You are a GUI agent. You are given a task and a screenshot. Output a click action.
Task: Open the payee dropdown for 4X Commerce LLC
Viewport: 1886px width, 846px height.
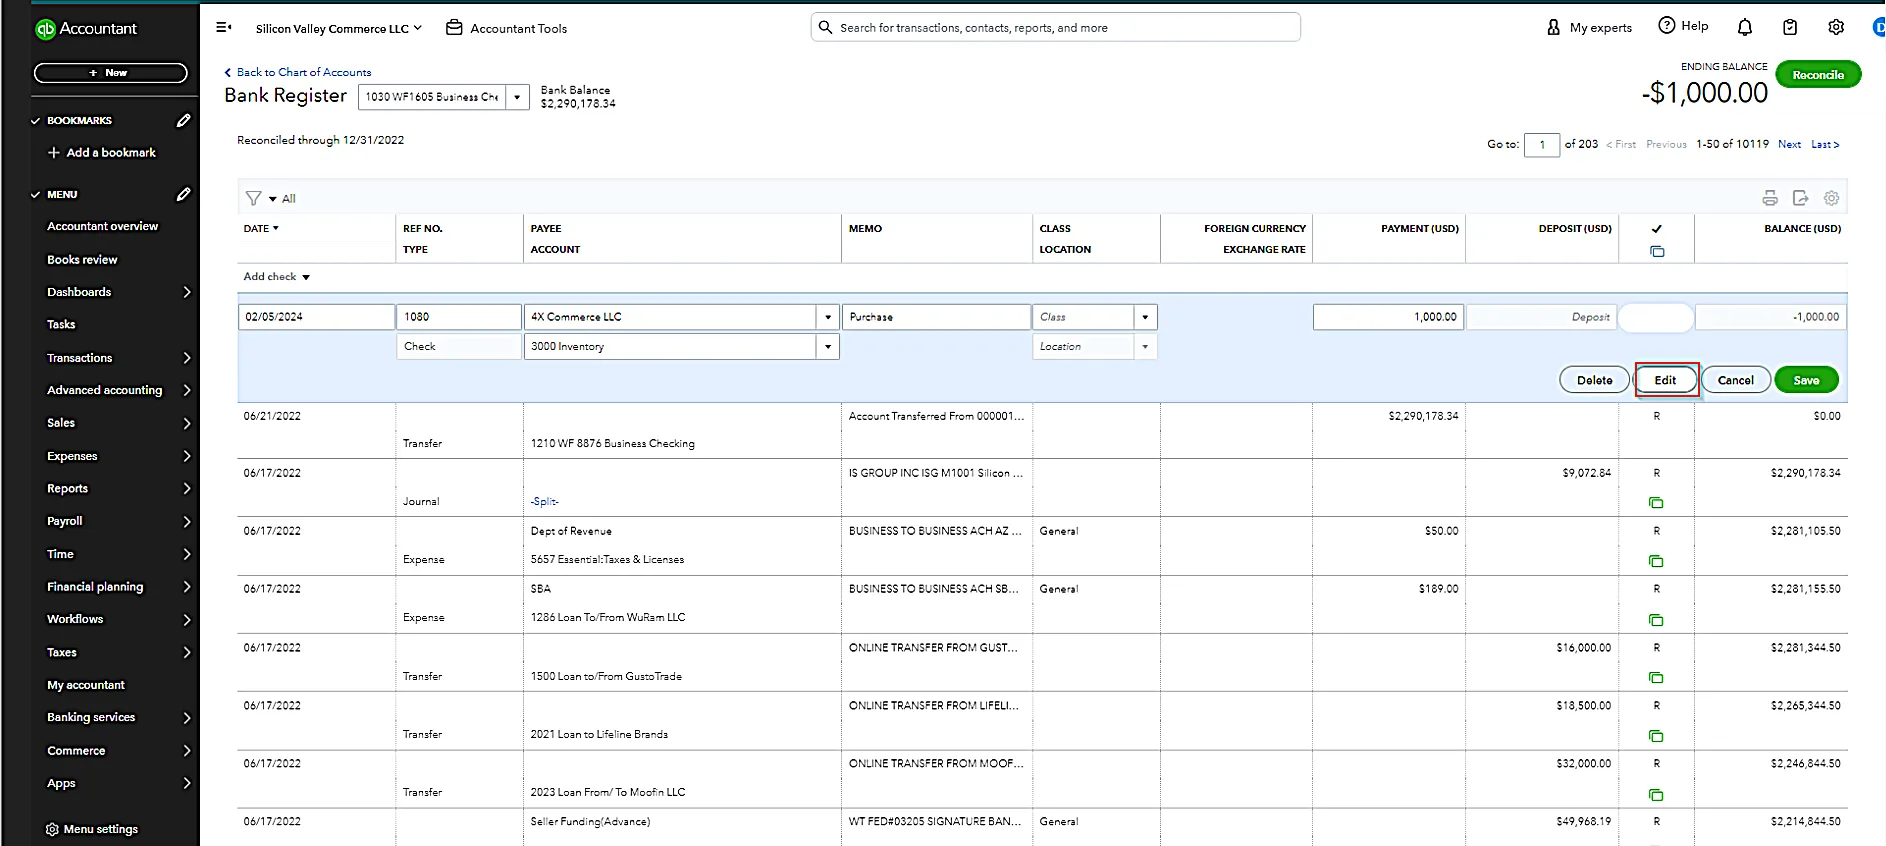coord(828,317)
